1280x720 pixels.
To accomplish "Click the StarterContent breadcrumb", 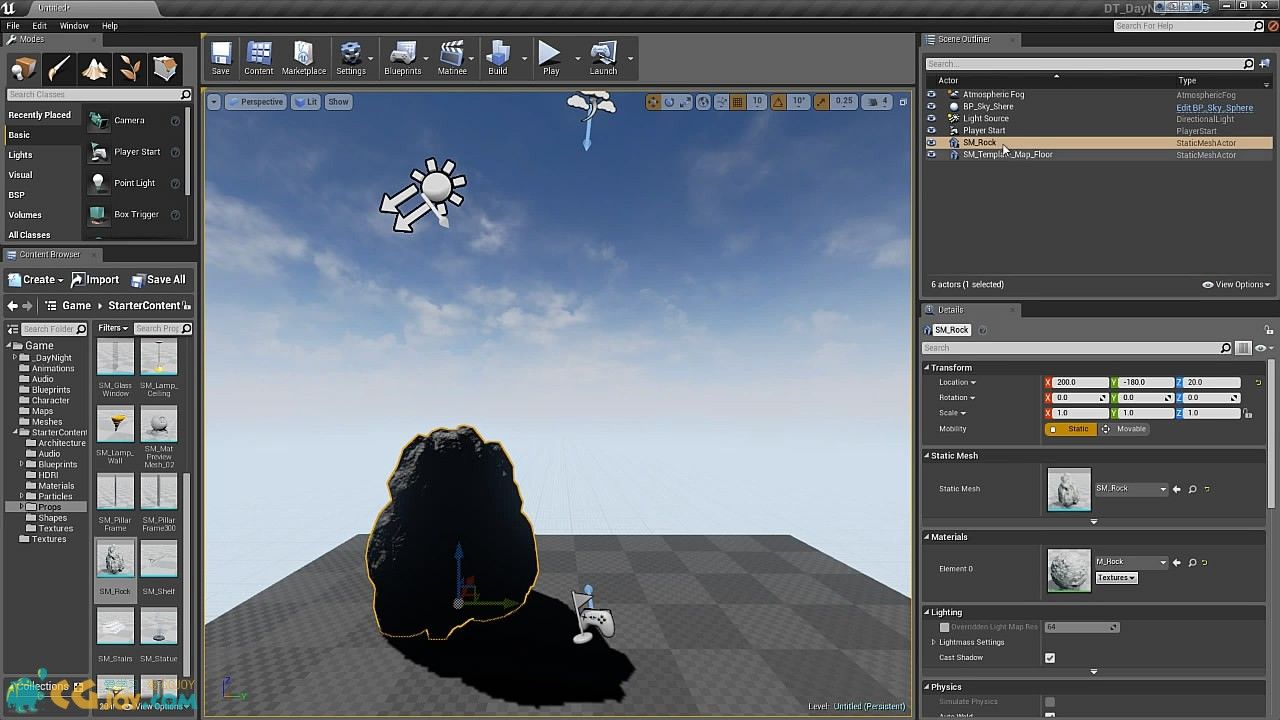I will click(x=144, y=306).
